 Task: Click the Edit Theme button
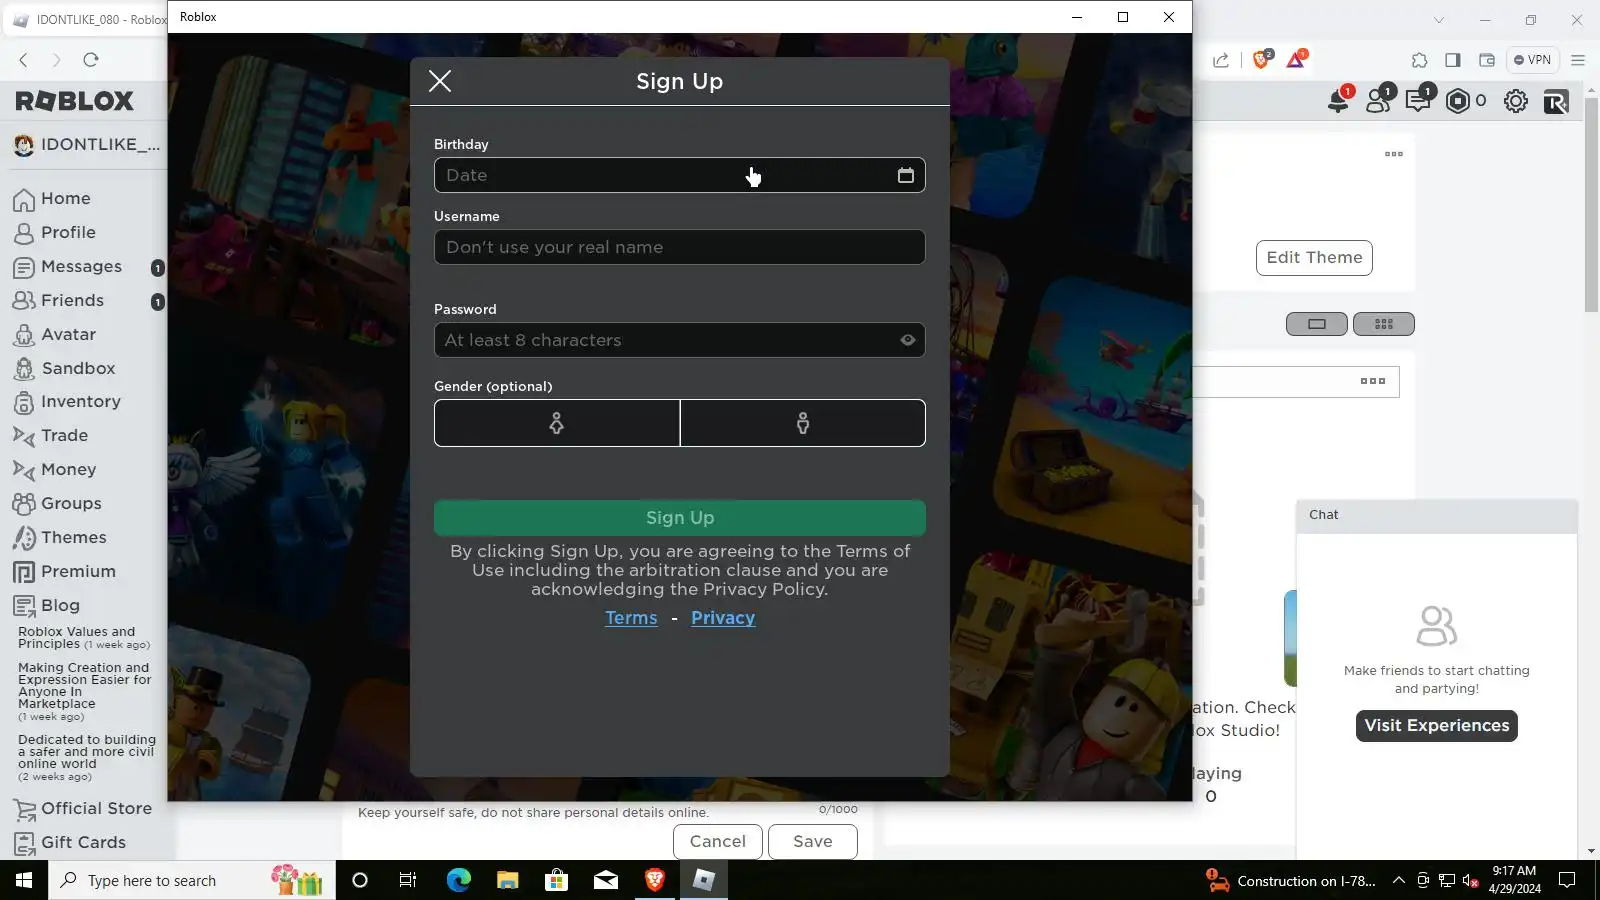pyautogui.click(x=1314, y=258)
